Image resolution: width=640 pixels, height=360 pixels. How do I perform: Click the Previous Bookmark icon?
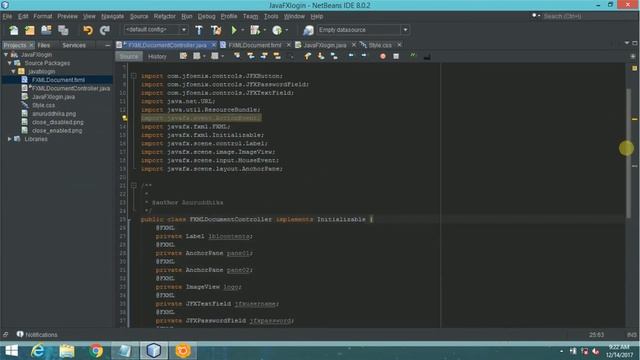tap(308, 56)
